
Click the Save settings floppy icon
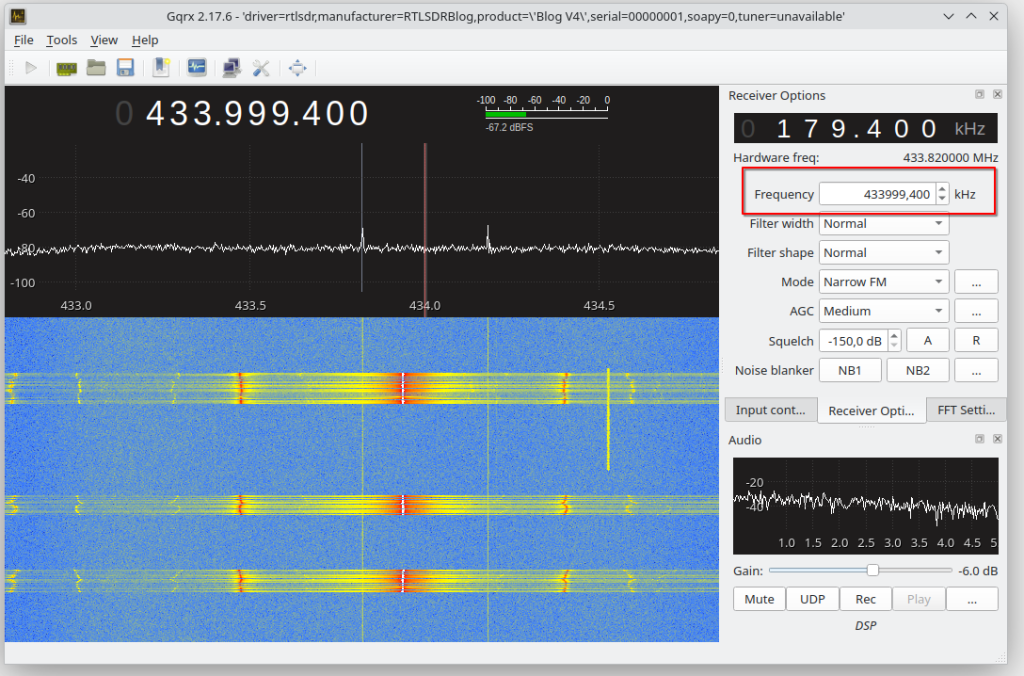tap(125, 68)
